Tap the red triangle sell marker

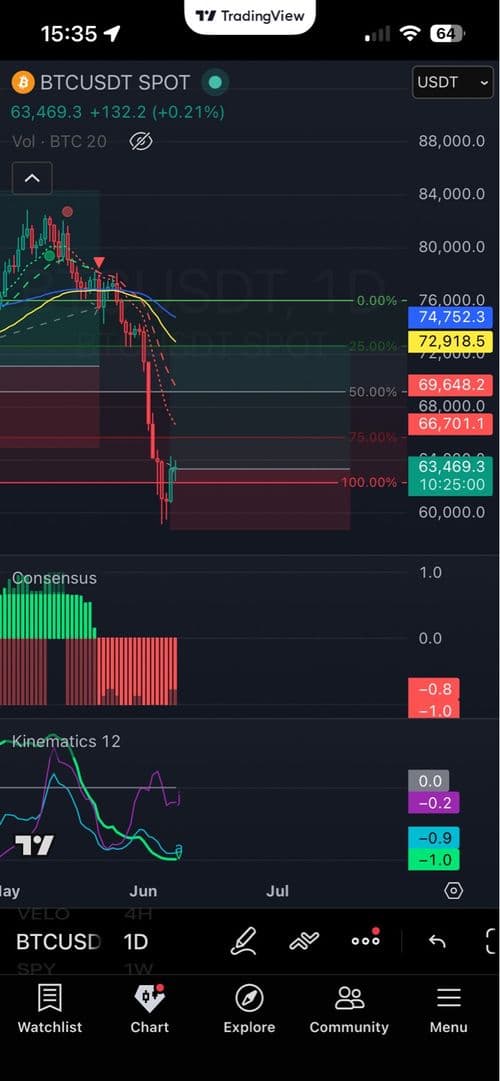click(99, 262)
